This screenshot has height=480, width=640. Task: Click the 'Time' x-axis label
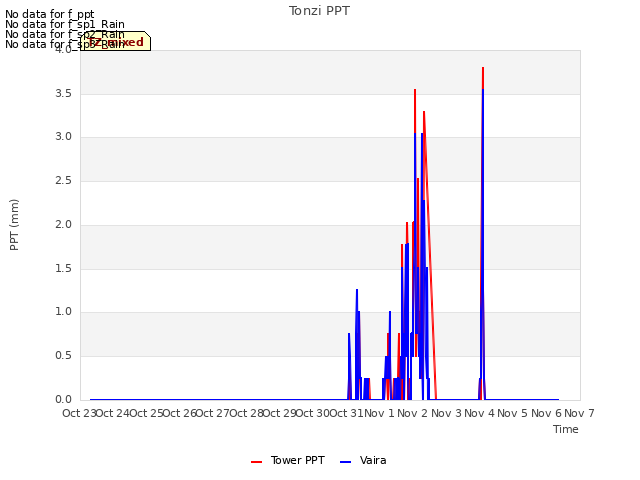coord(566,429)
